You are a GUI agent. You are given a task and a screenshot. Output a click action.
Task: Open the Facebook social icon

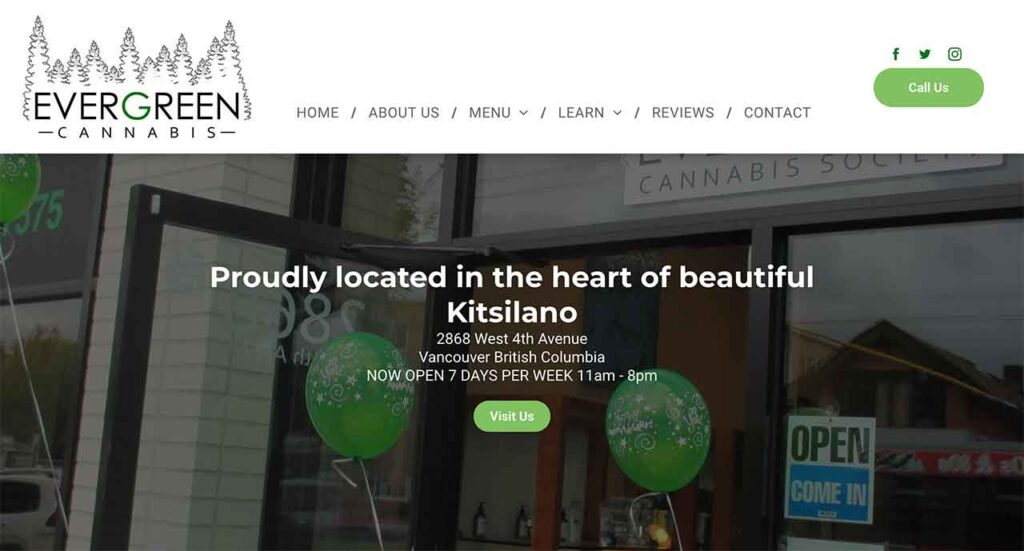click(896, 54)
